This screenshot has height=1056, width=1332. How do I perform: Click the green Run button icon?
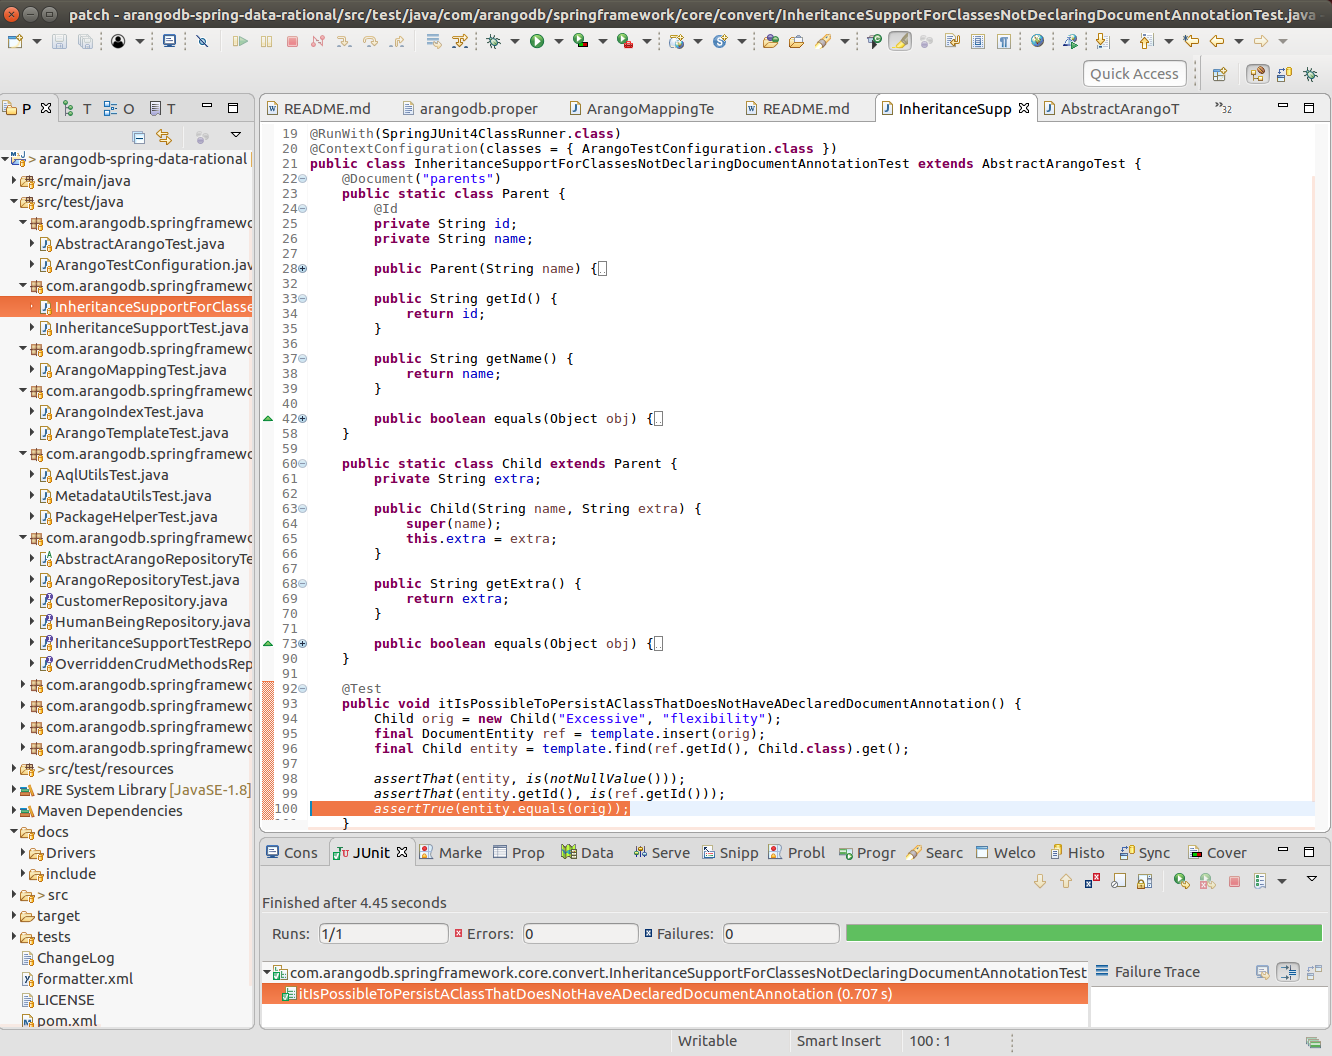(x=537, y=41)
